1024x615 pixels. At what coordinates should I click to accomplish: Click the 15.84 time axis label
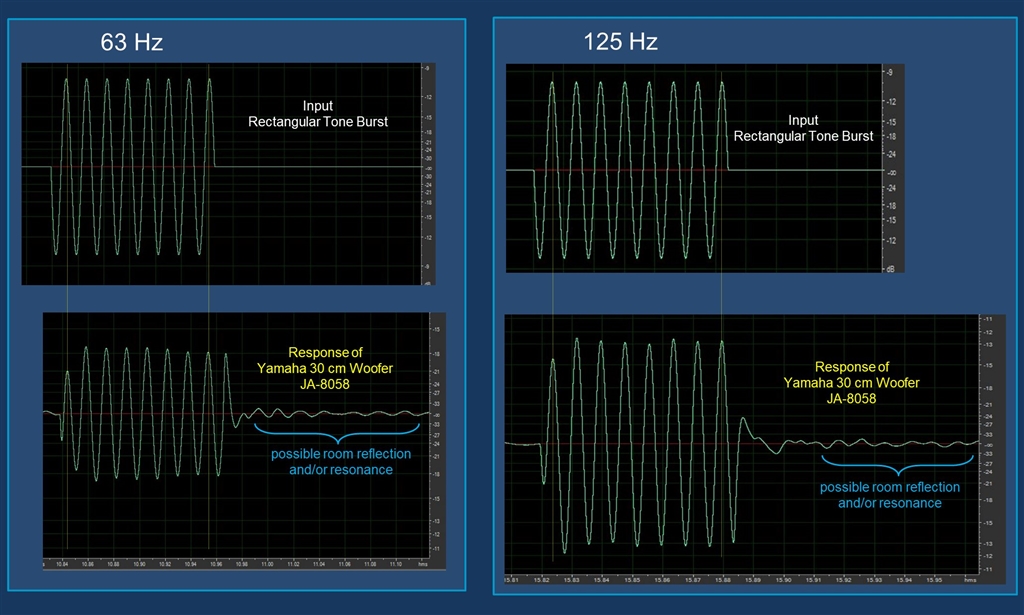click(601, 580)
